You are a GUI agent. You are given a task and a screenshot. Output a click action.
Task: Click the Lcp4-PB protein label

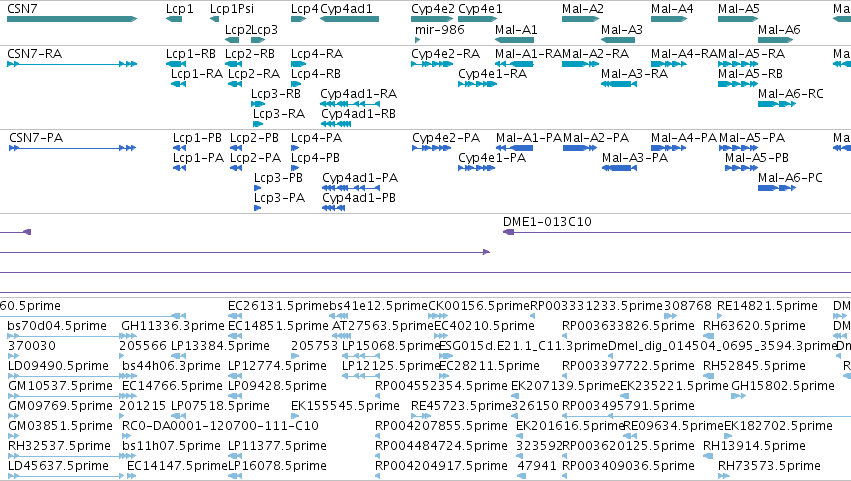click(315, 158)
